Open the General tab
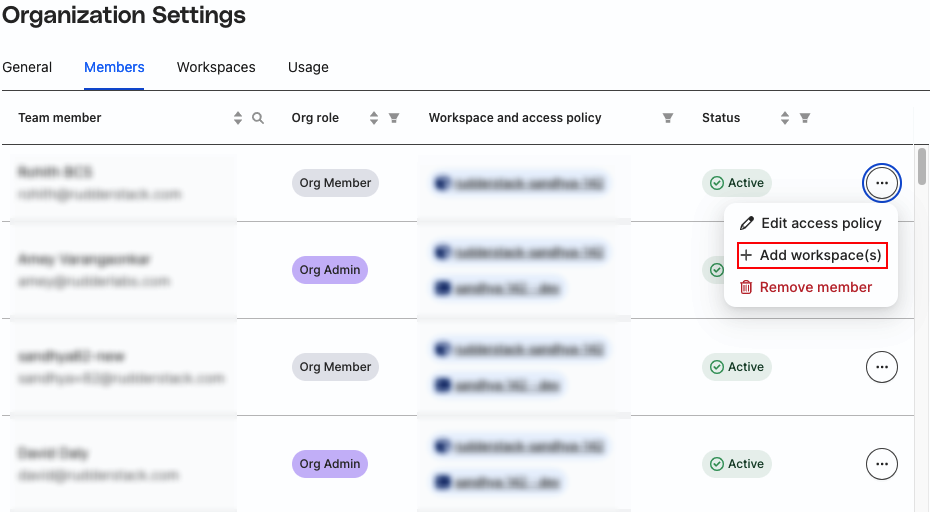The height and width of the screenshot is (512, 930). (x=27, y=67)
